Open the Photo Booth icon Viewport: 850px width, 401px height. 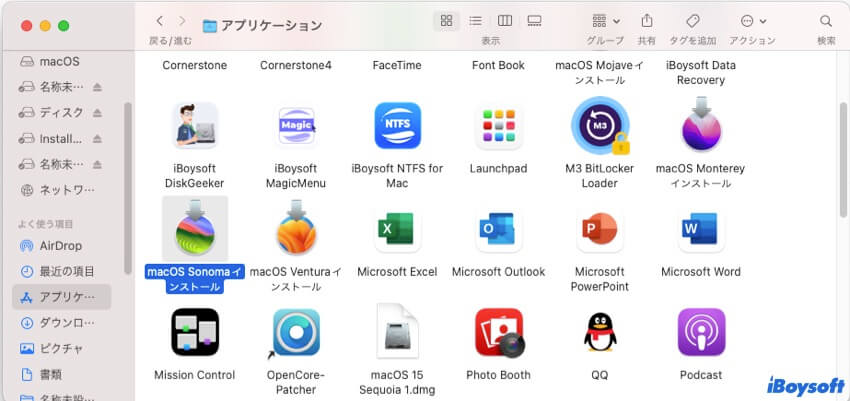coord(499,332)
